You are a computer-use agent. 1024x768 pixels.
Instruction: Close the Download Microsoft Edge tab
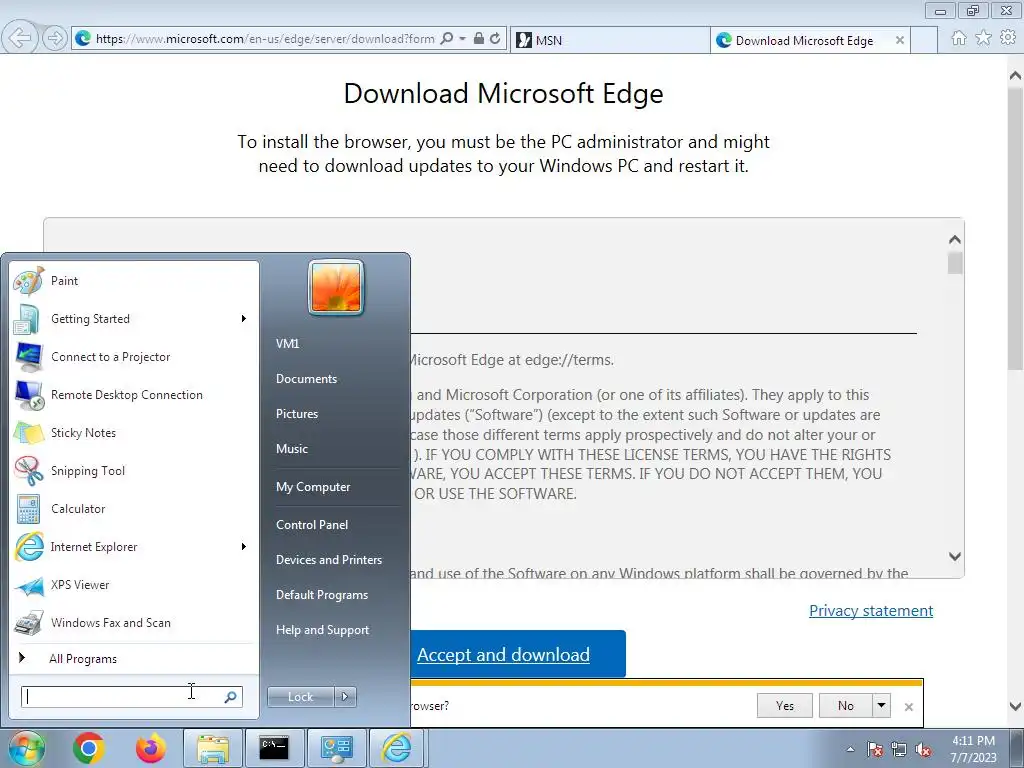(x=900, y=40)
